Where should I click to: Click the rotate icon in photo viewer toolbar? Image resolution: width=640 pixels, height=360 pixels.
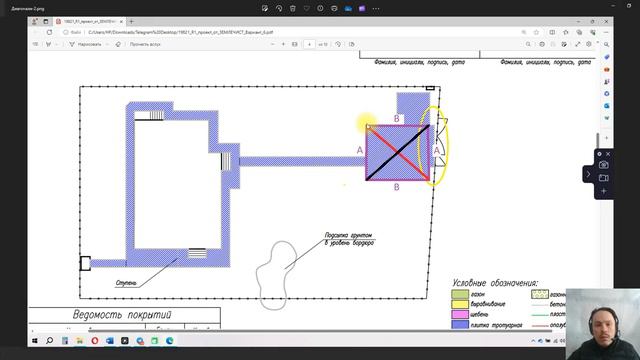pyautogui.click(x=279, y=8)
